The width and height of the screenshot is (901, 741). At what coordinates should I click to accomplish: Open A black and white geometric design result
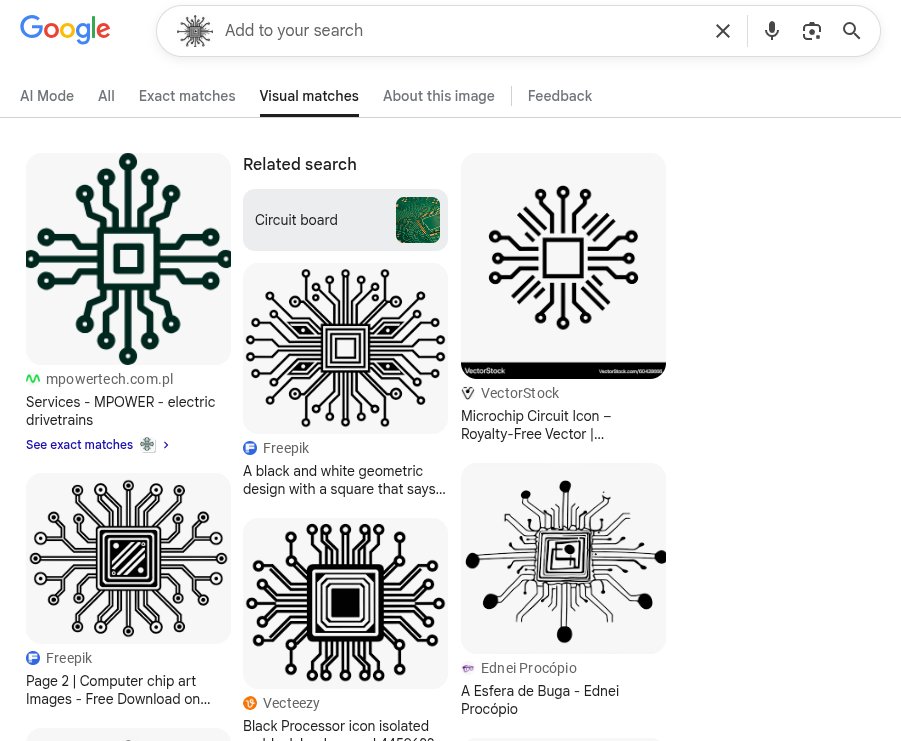(344, 480)
